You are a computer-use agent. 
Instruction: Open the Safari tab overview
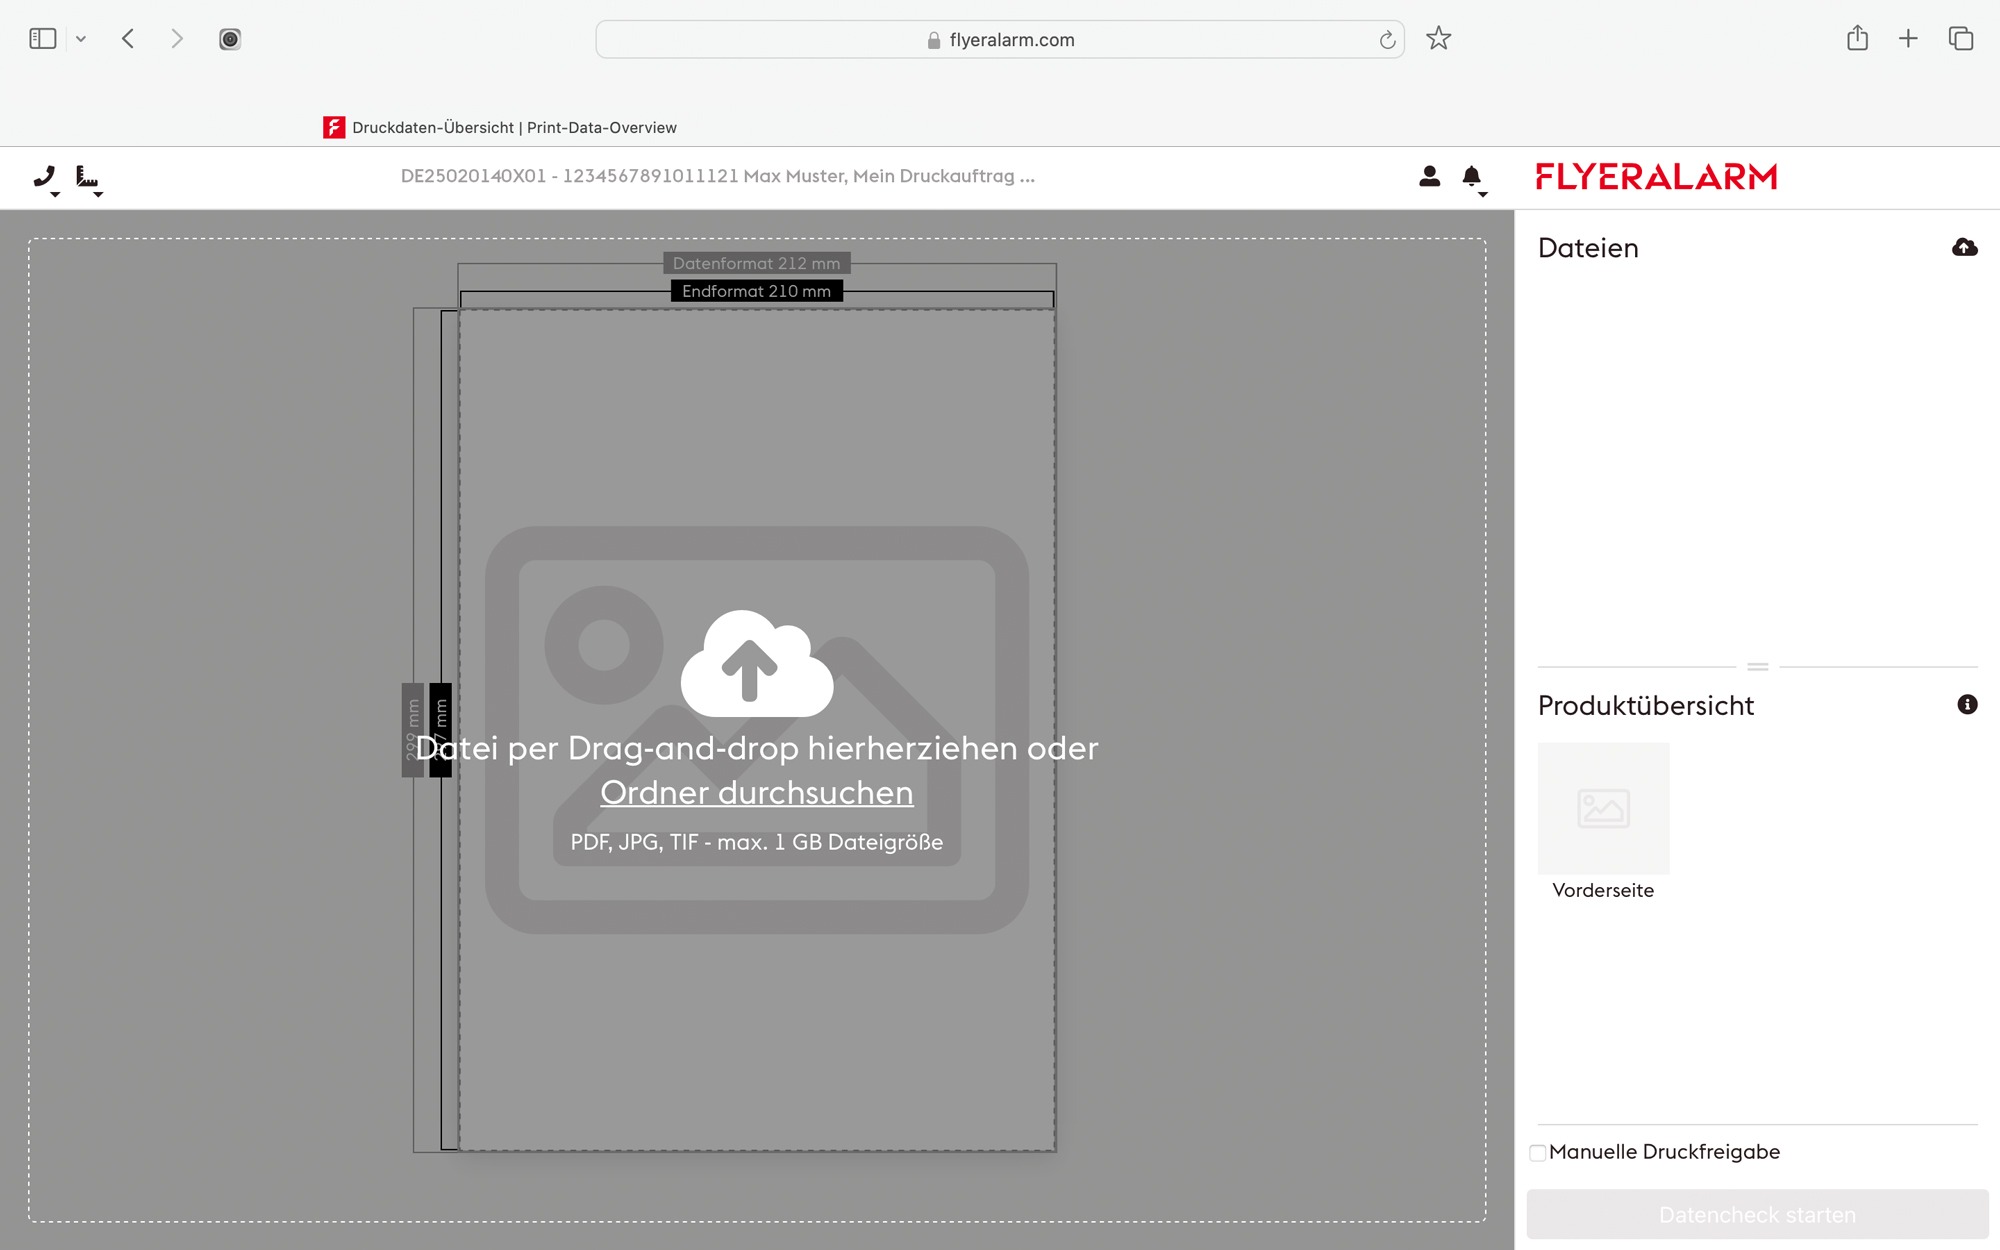point(1960,39)
